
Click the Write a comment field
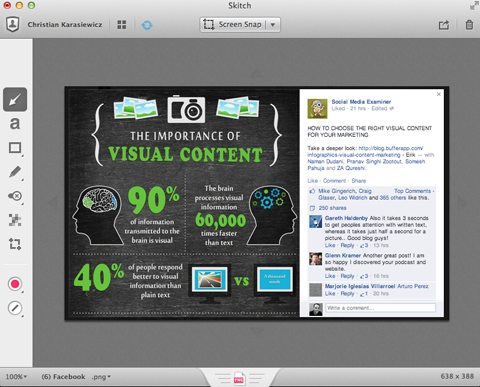[x=380, y=308]
